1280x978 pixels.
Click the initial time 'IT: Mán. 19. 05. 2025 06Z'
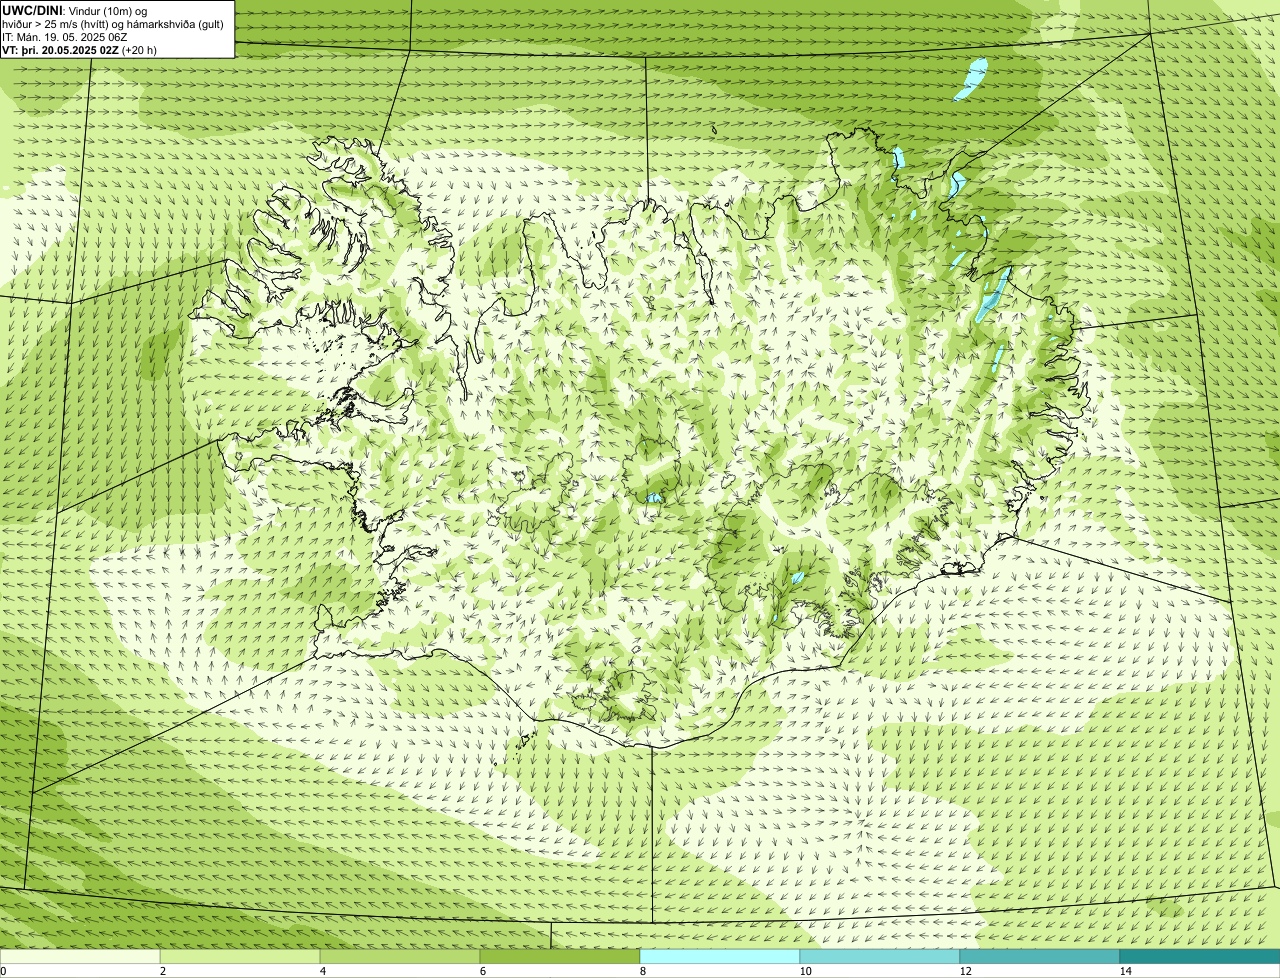[64, 37]
